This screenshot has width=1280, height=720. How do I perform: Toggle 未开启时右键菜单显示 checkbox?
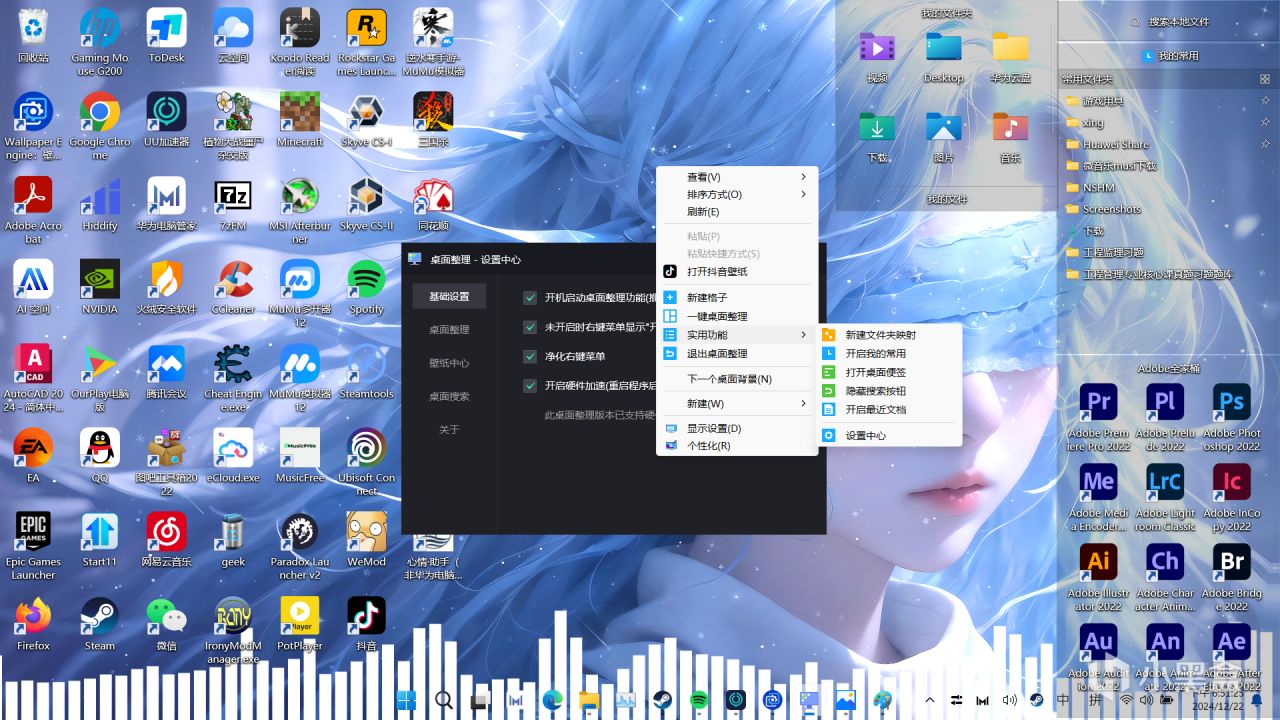click(530, 327)
